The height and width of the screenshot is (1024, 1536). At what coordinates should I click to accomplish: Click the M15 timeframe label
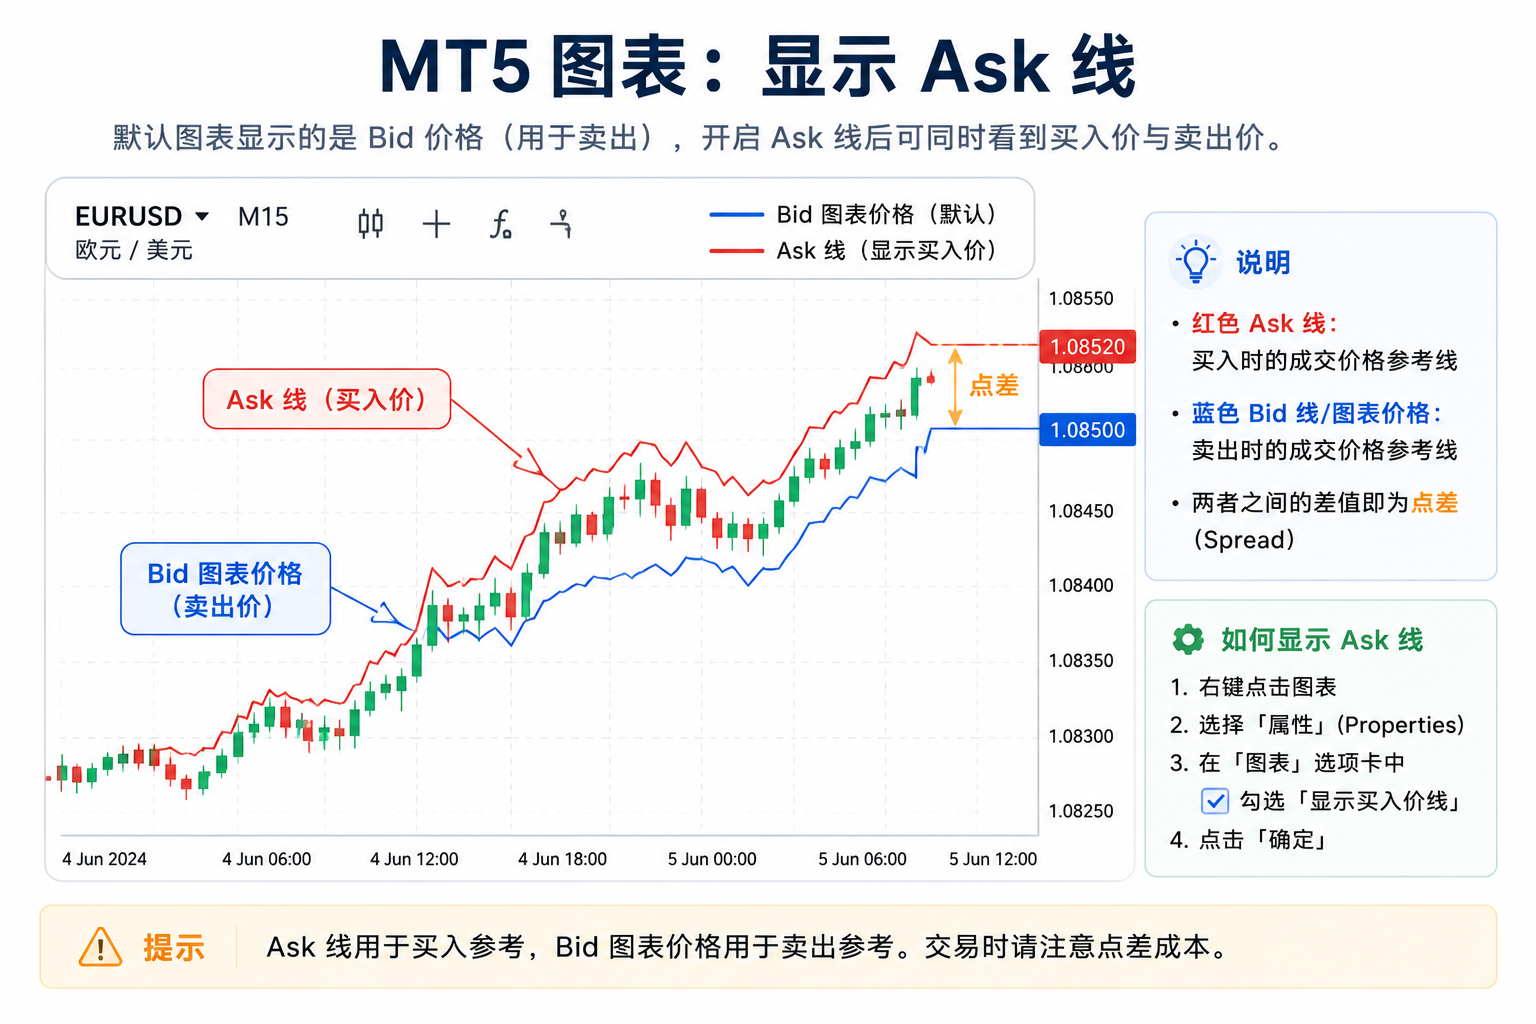pos(263,216)
